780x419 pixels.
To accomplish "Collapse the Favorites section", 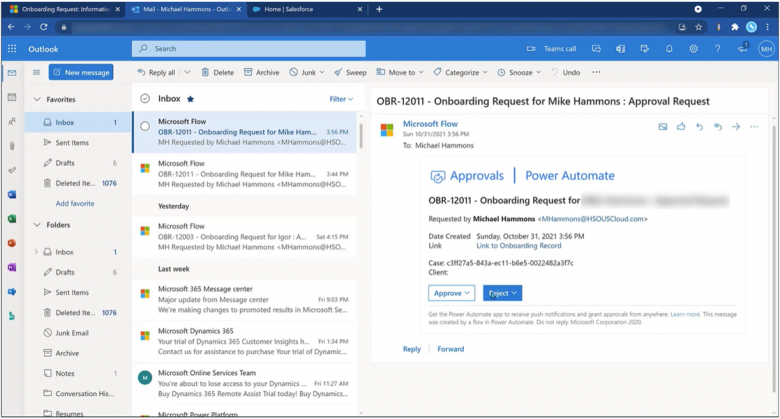I will click(37, 100).
